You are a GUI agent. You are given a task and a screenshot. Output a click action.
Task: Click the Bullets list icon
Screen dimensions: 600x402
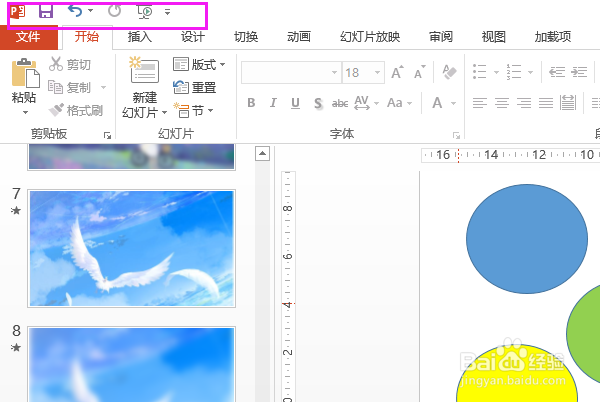pos(479,72)
